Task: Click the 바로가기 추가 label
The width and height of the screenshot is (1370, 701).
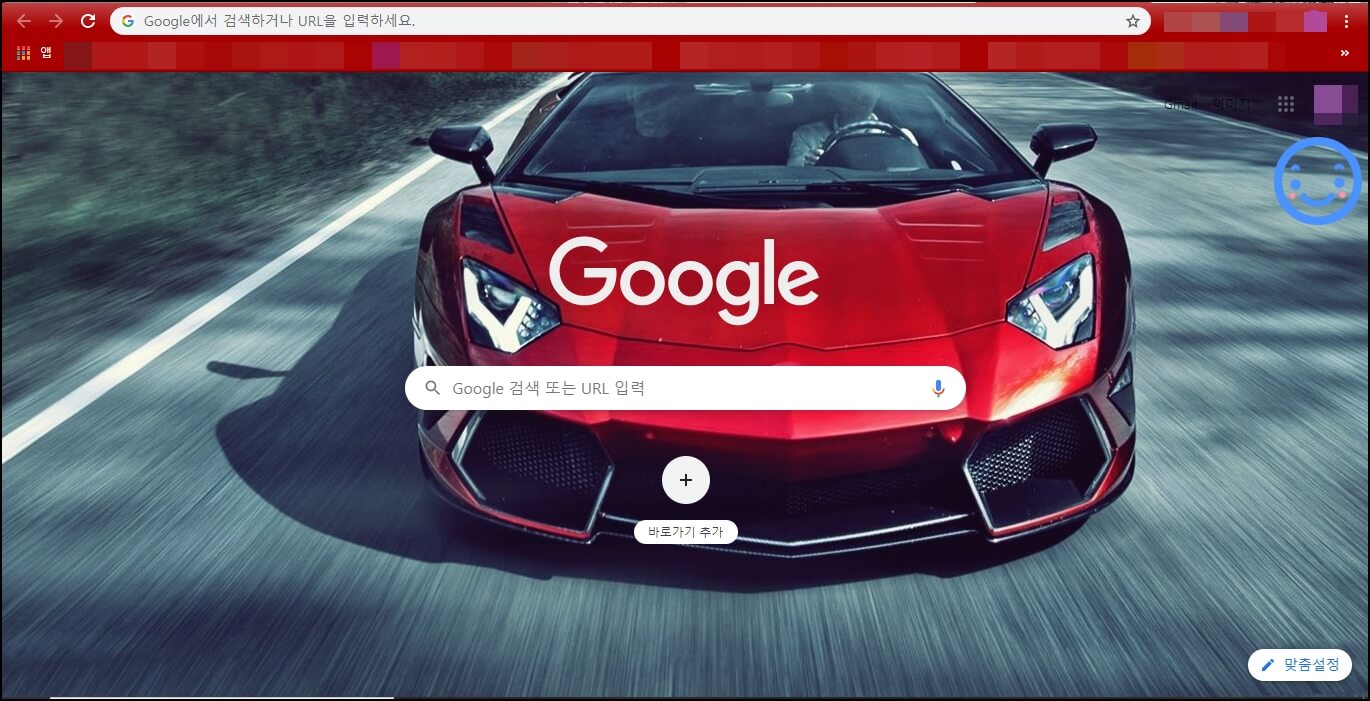Action: coord(686,532)
